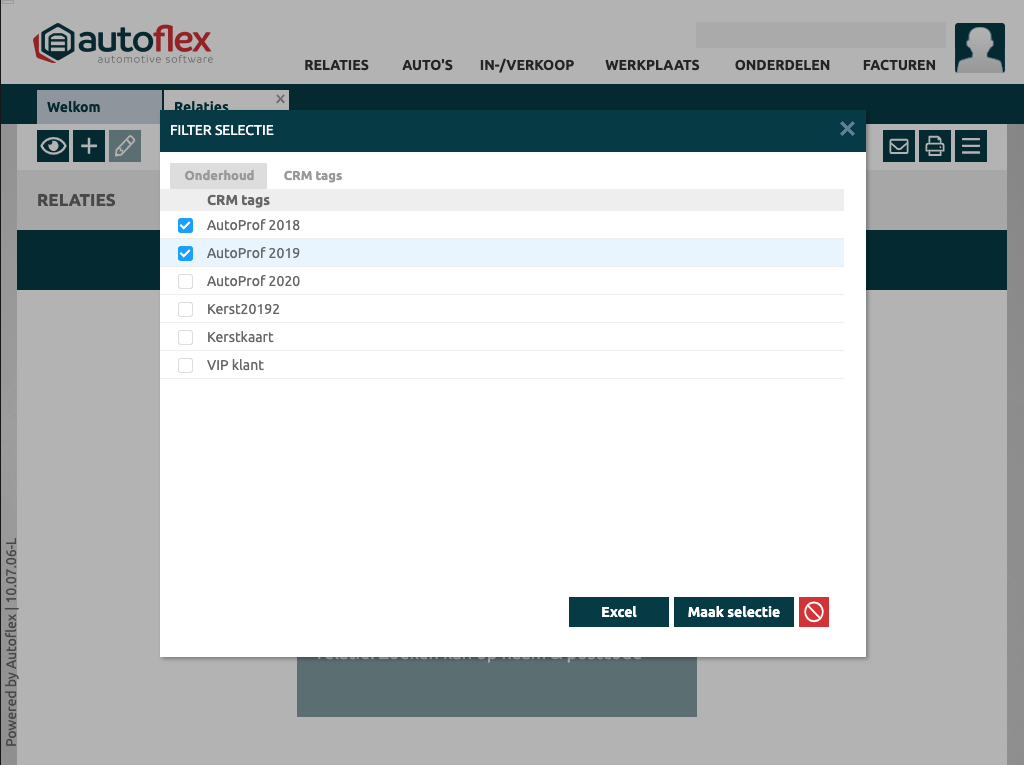Click the envelope email icon

coord(899,146)
